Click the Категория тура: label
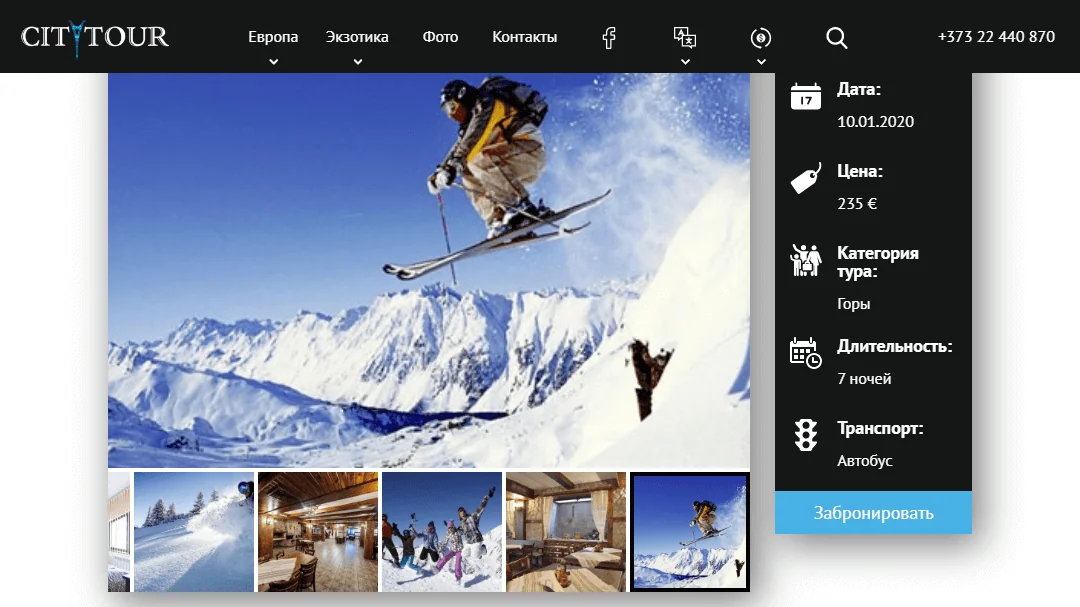The width and height of the screenshot is (1080, 607). click(x=878, y=263)
